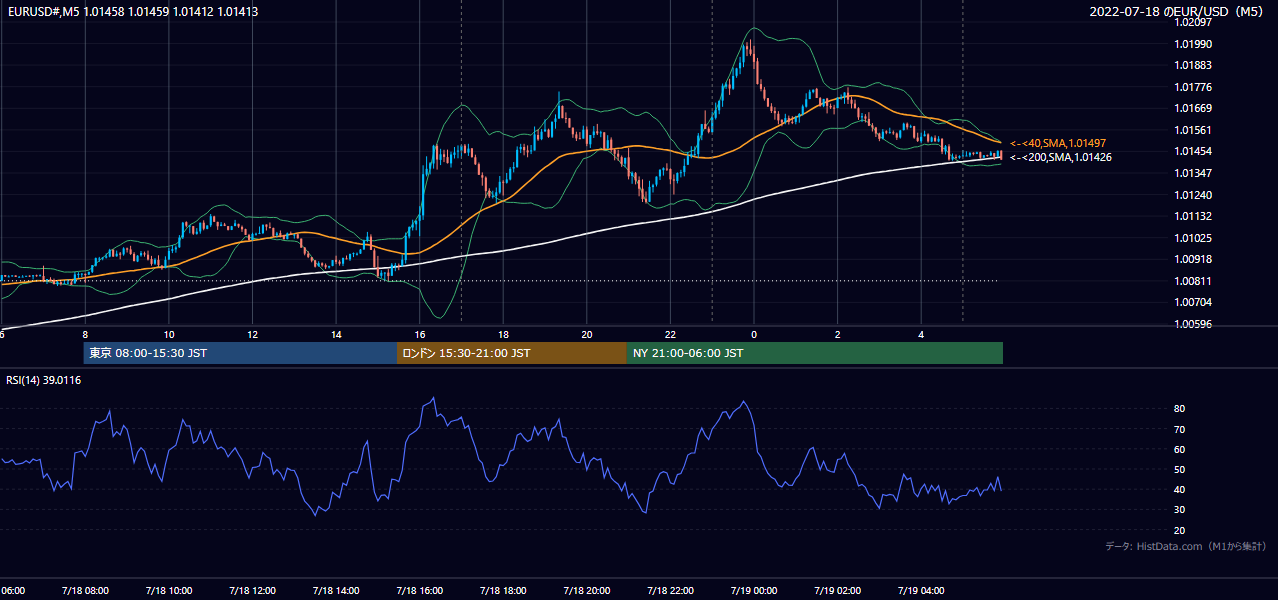
Task: Click price axis value 1.01776
Action: 1194,87
